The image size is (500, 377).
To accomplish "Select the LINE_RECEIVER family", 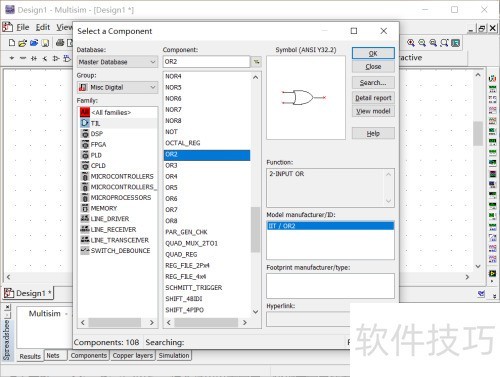I will point(118,229).
